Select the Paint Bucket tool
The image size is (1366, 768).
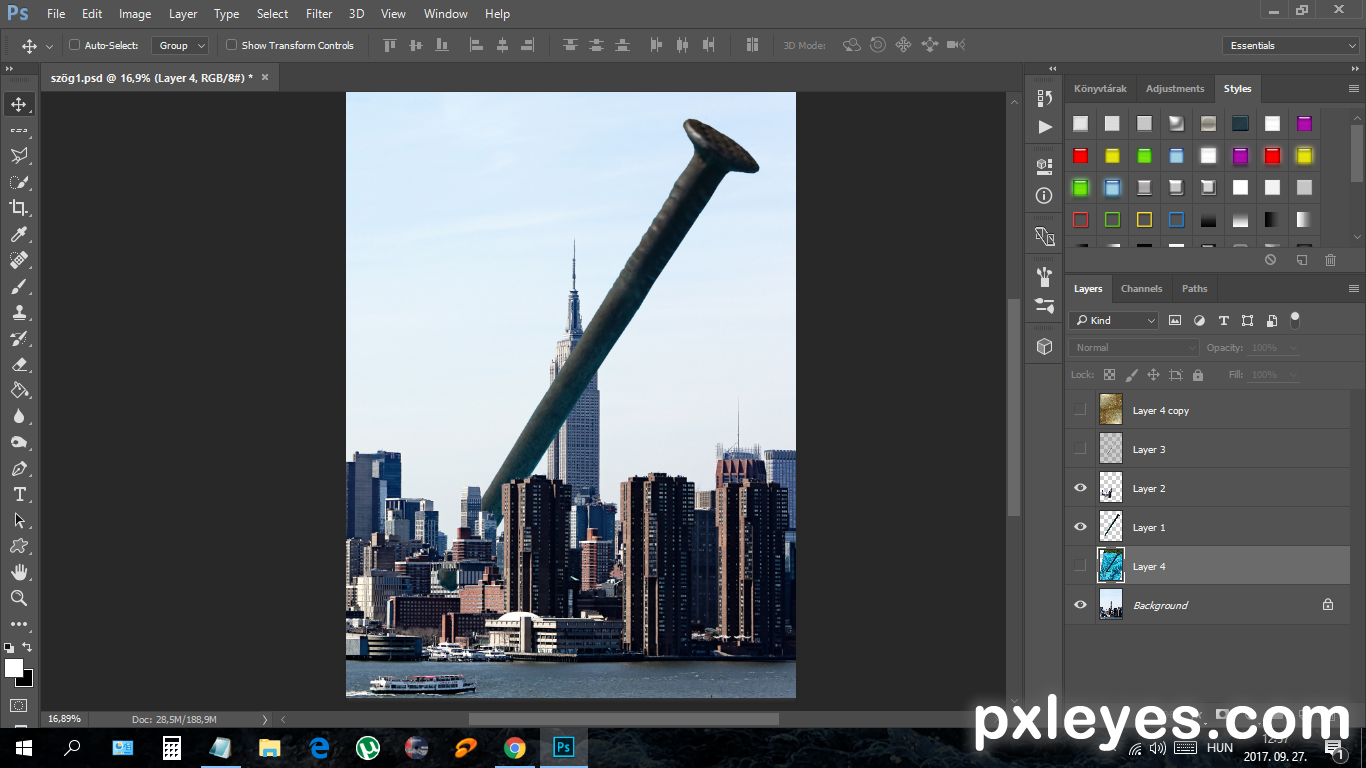18,390
